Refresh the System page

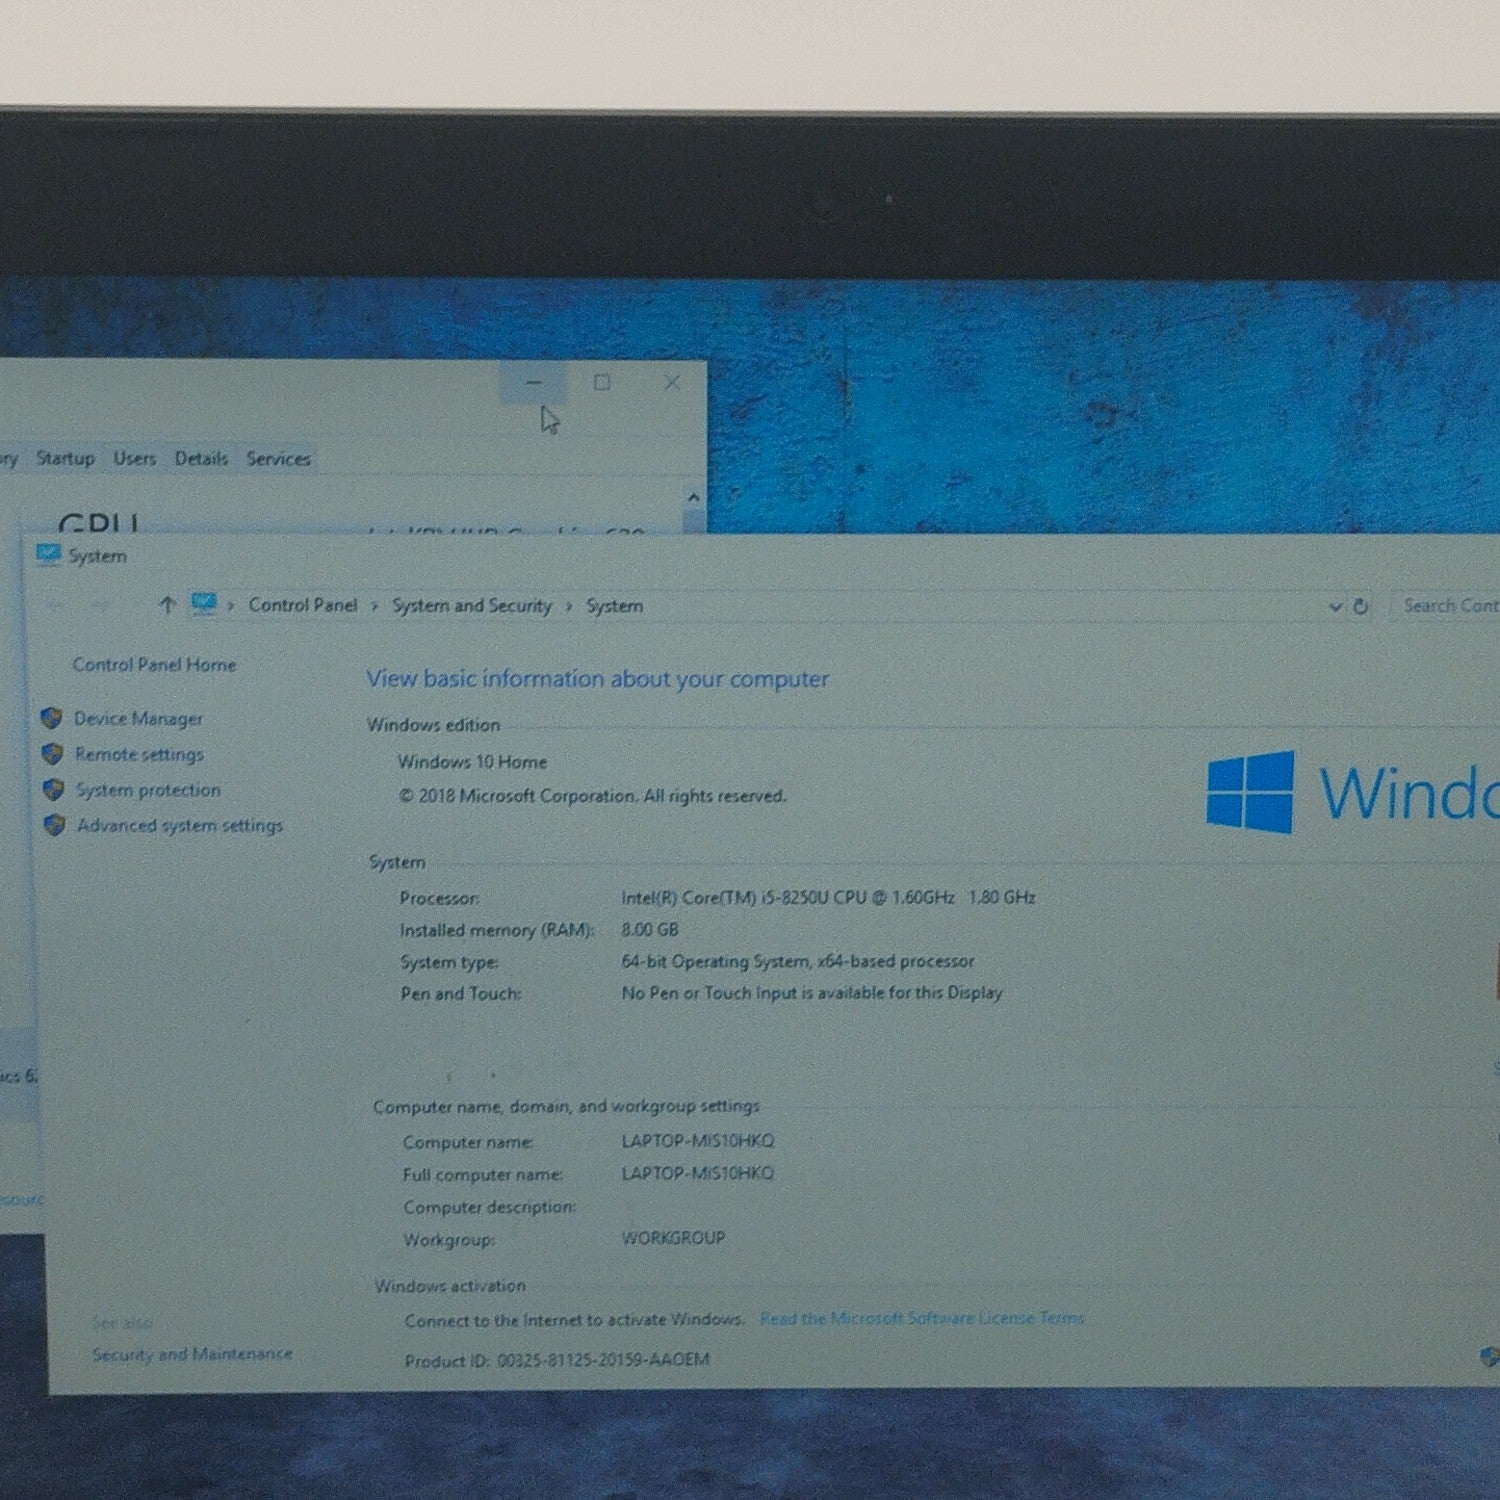(x=1360, y=606)
